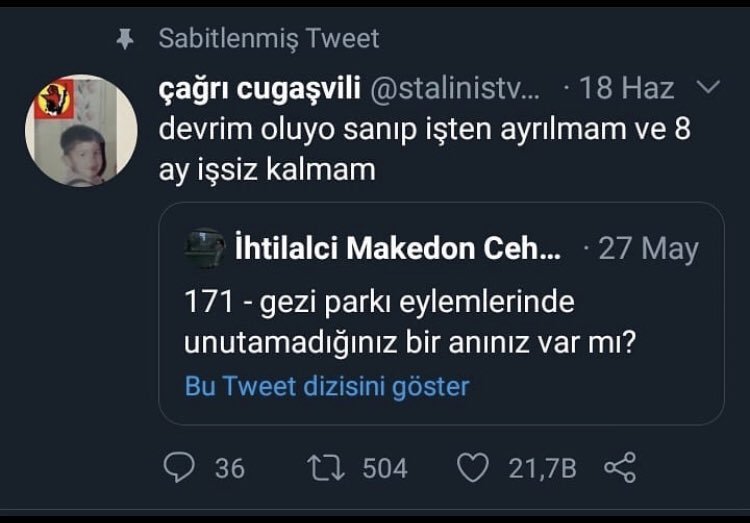The width and height of the screenshot is (750, 523).
Task: Tap the reply speech bubble icon
Action: [178, 467]
